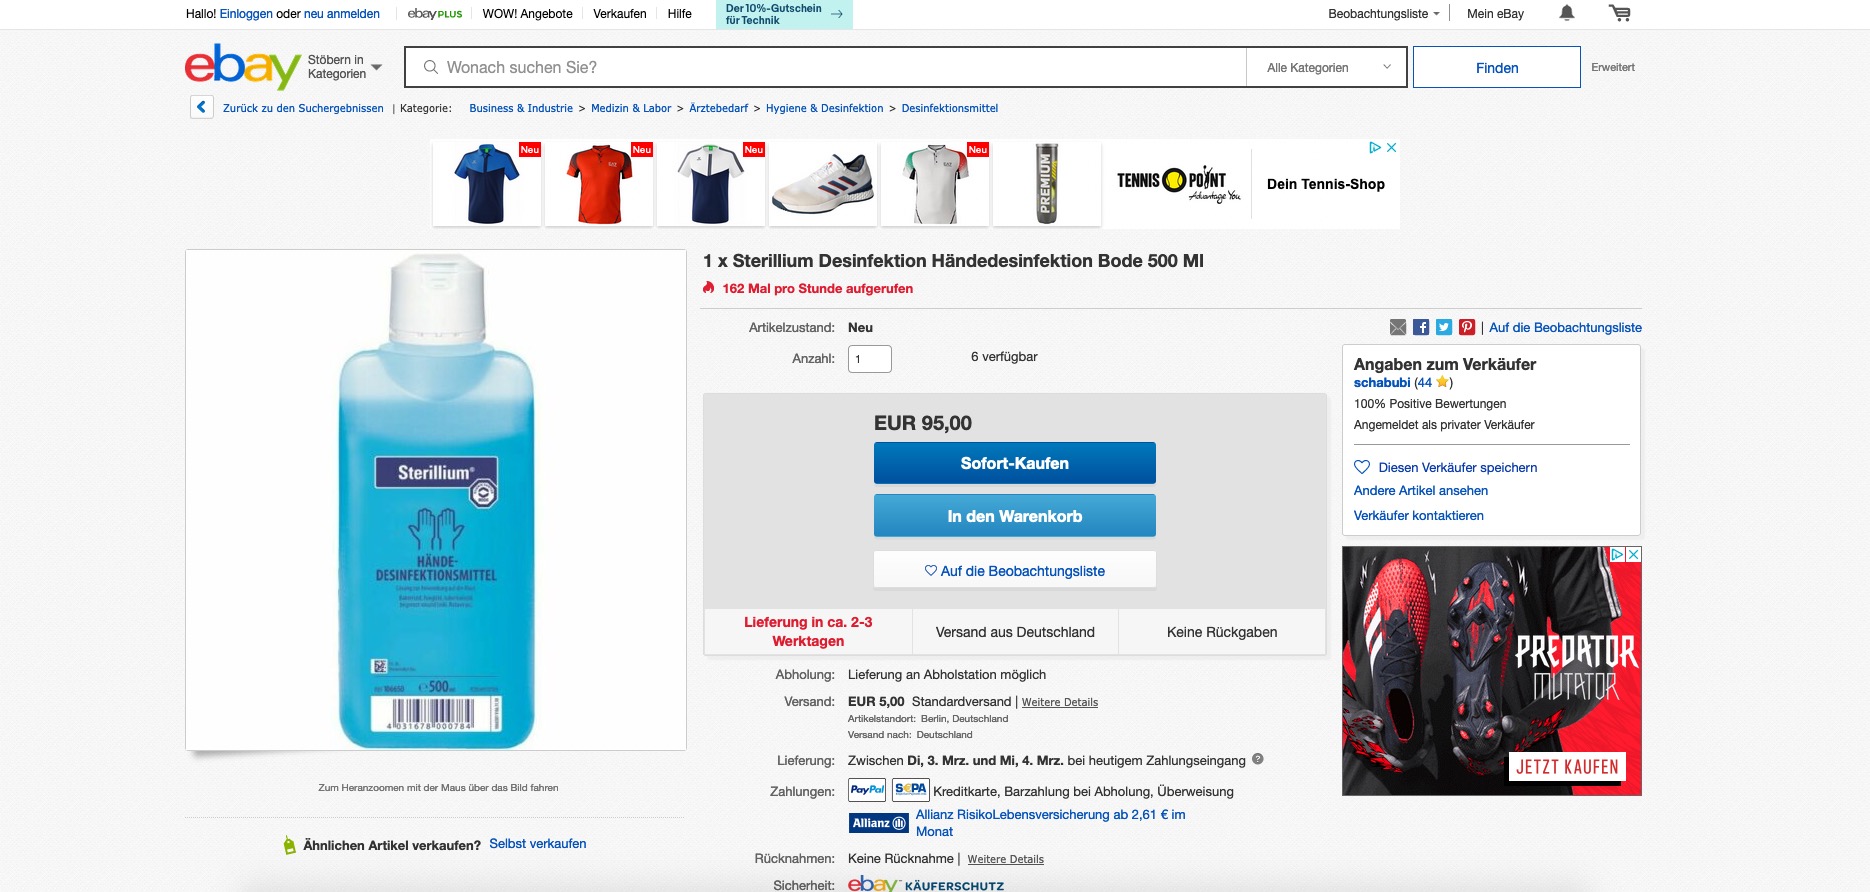Close the tennis banner ad
Screen dimensions: 1870x892
pyautogui.click(x=1391, y=147)
